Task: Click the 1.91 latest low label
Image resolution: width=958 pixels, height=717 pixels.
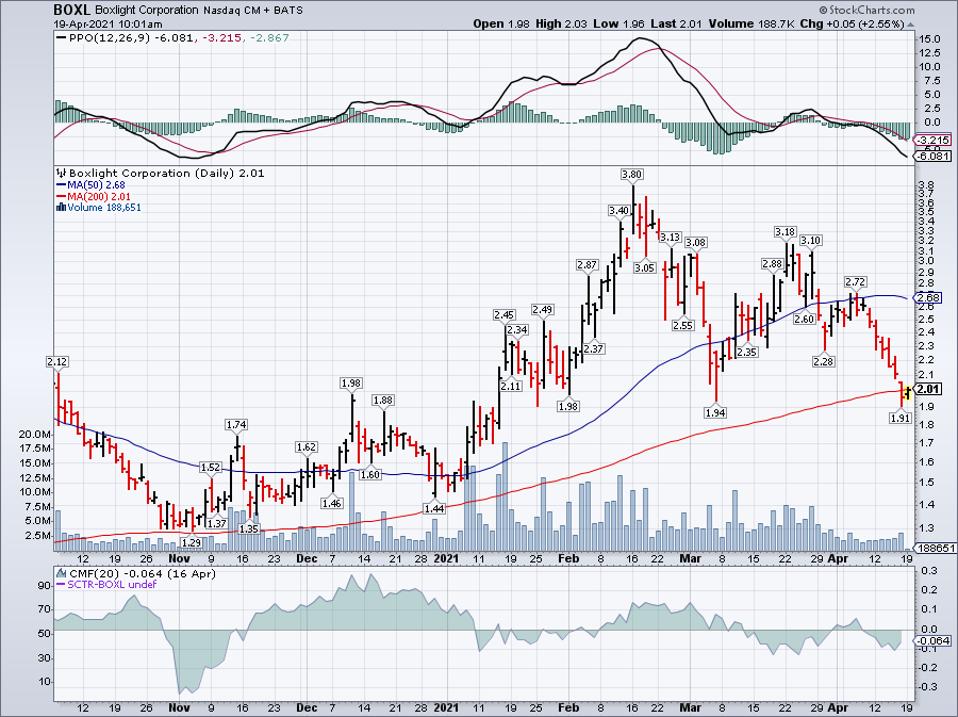Action: coord(901,418)
